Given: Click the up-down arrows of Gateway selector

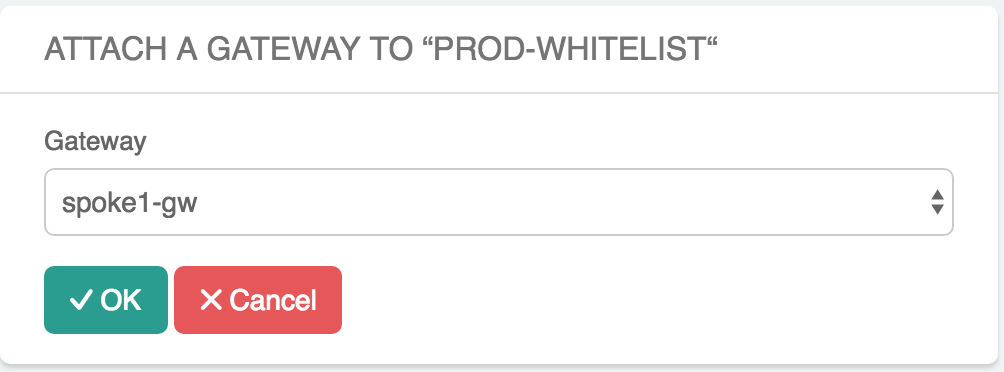Looking at the screenshot, I should [937, 202].
